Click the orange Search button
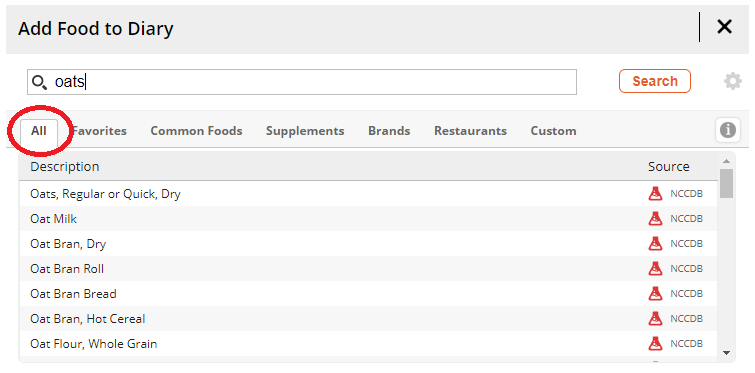Screen dimensions: 755x373 [655, 81]
